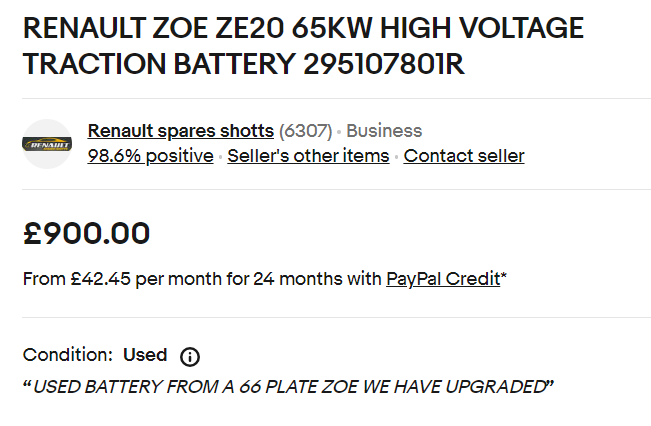
Task: Click the Renault seller logo thumbnail
Action: click(47, 144)
